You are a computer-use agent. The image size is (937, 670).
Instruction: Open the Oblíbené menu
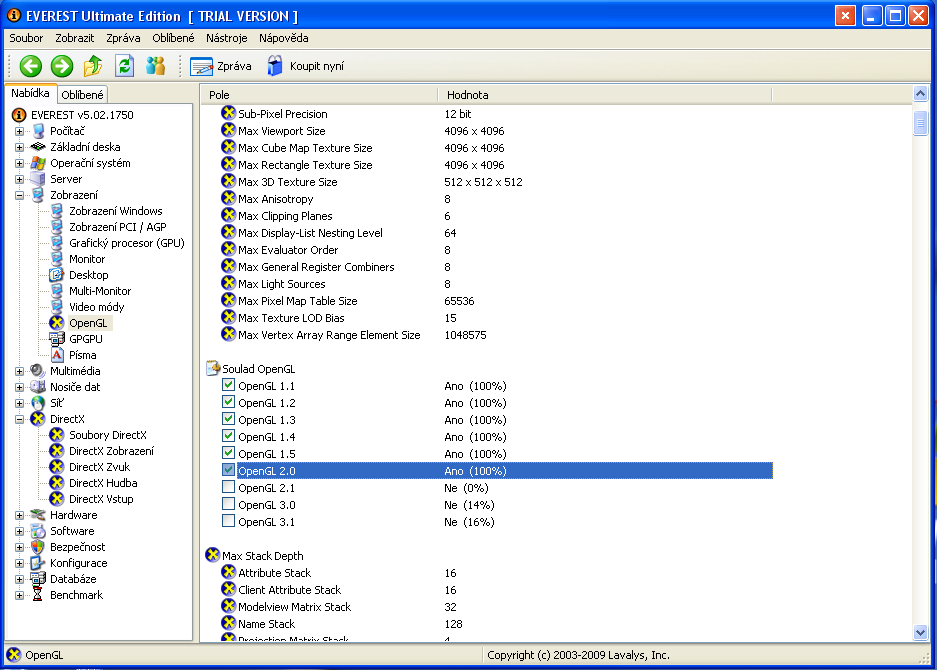coord(173,38)
